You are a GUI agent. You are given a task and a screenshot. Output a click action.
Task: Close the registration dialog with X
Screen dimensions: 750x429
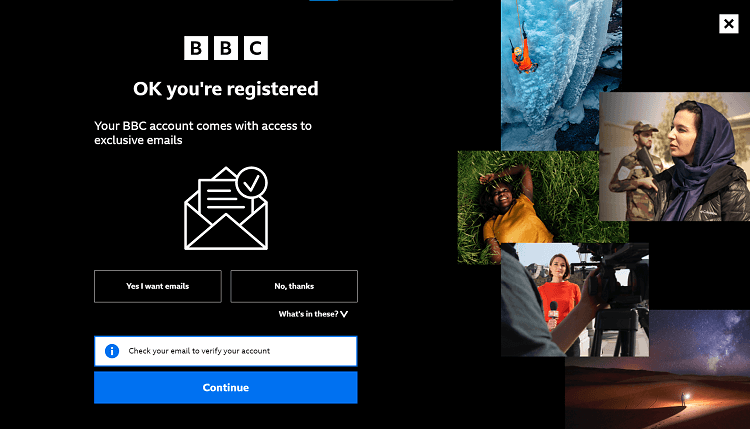tap(728, 23)
